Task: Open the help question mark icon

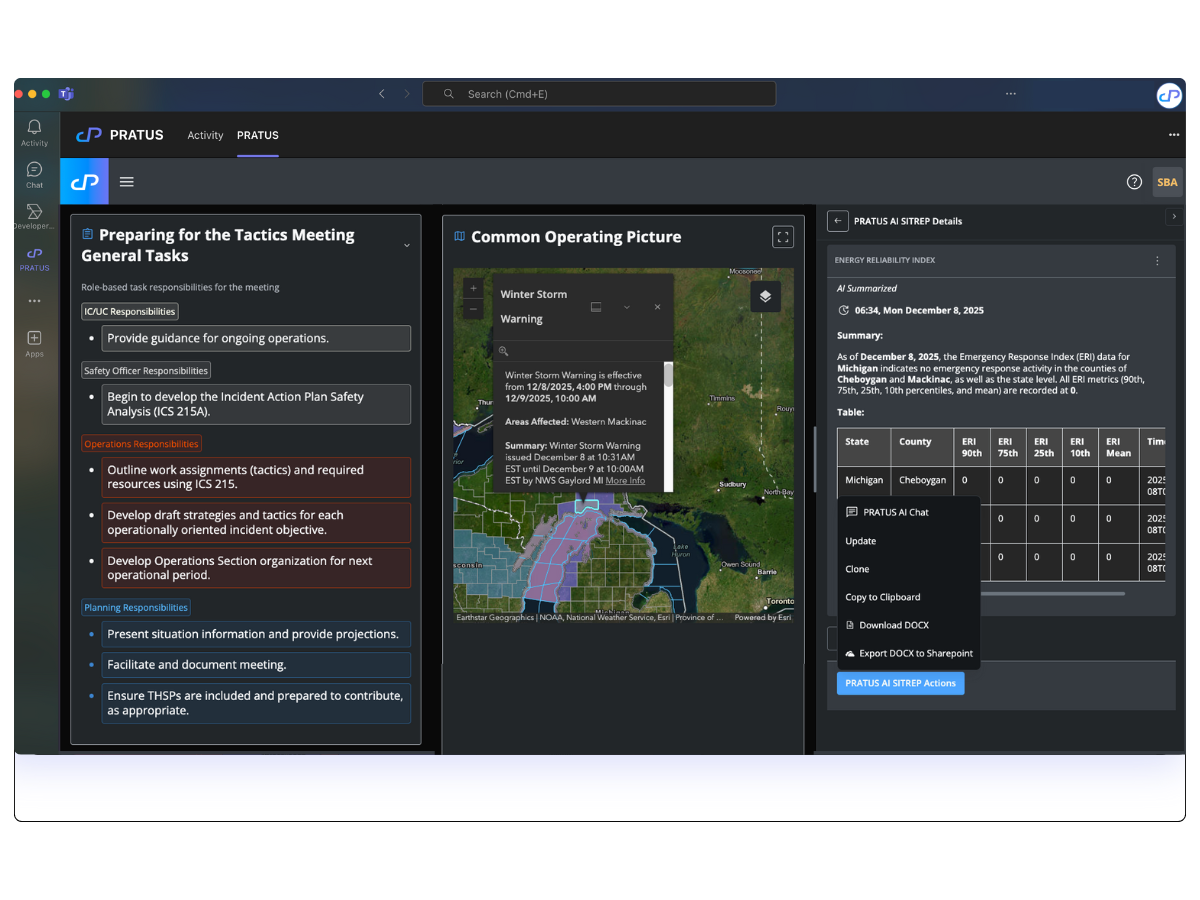Action: tap(1134, 182)
